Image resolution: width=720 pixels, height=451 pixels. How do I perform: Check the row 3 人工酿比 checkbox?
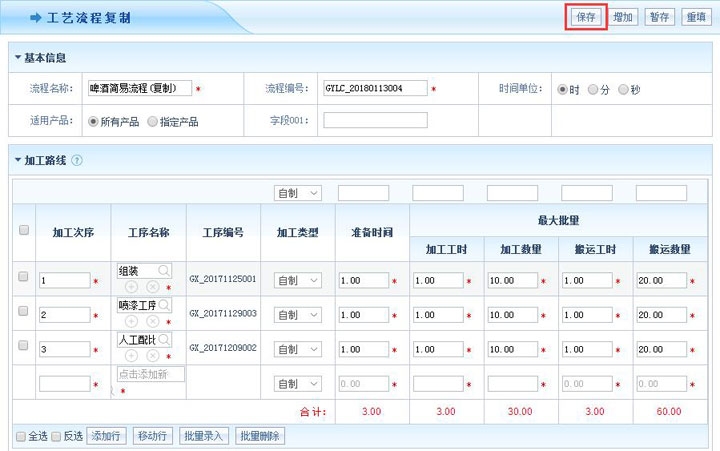[x=23, y=345]
